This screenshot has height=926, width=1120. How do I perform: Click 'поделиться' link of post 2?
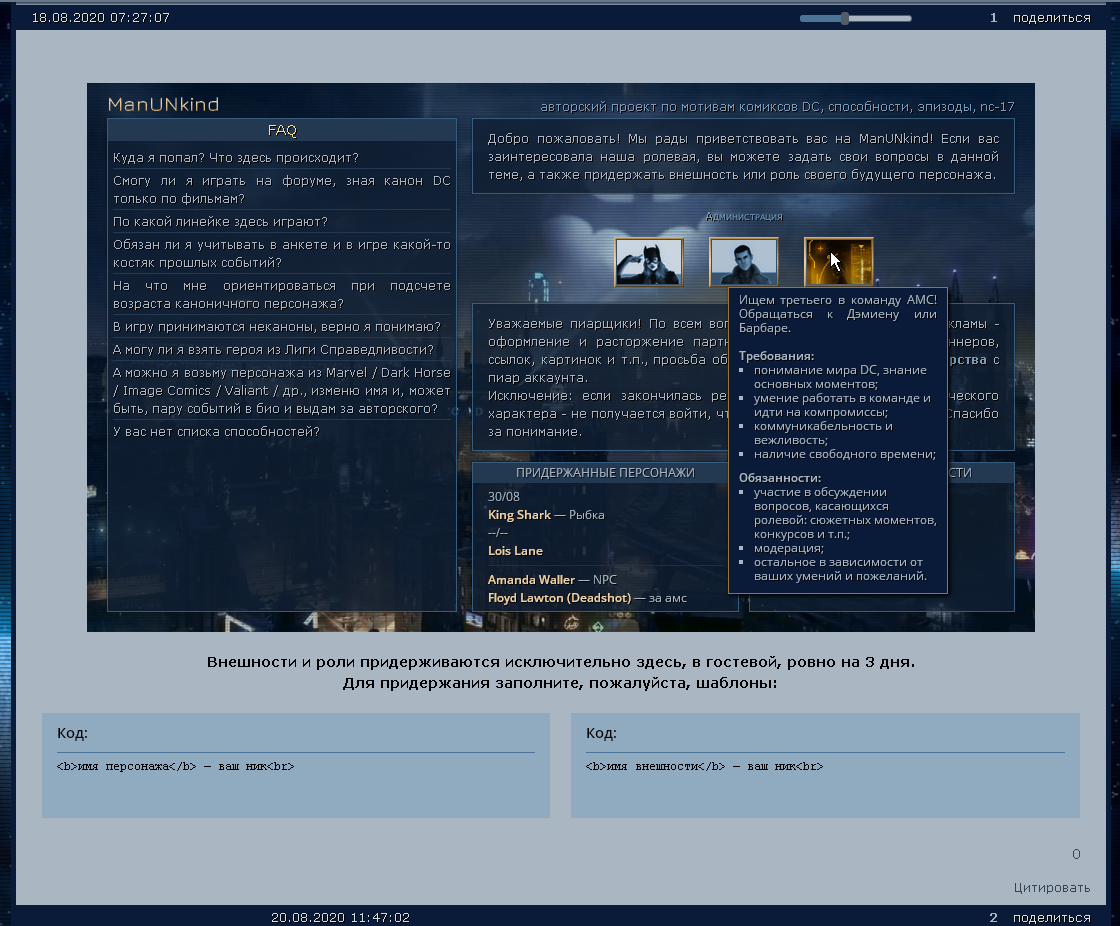pyautogui.click(x=1051, y=918)
